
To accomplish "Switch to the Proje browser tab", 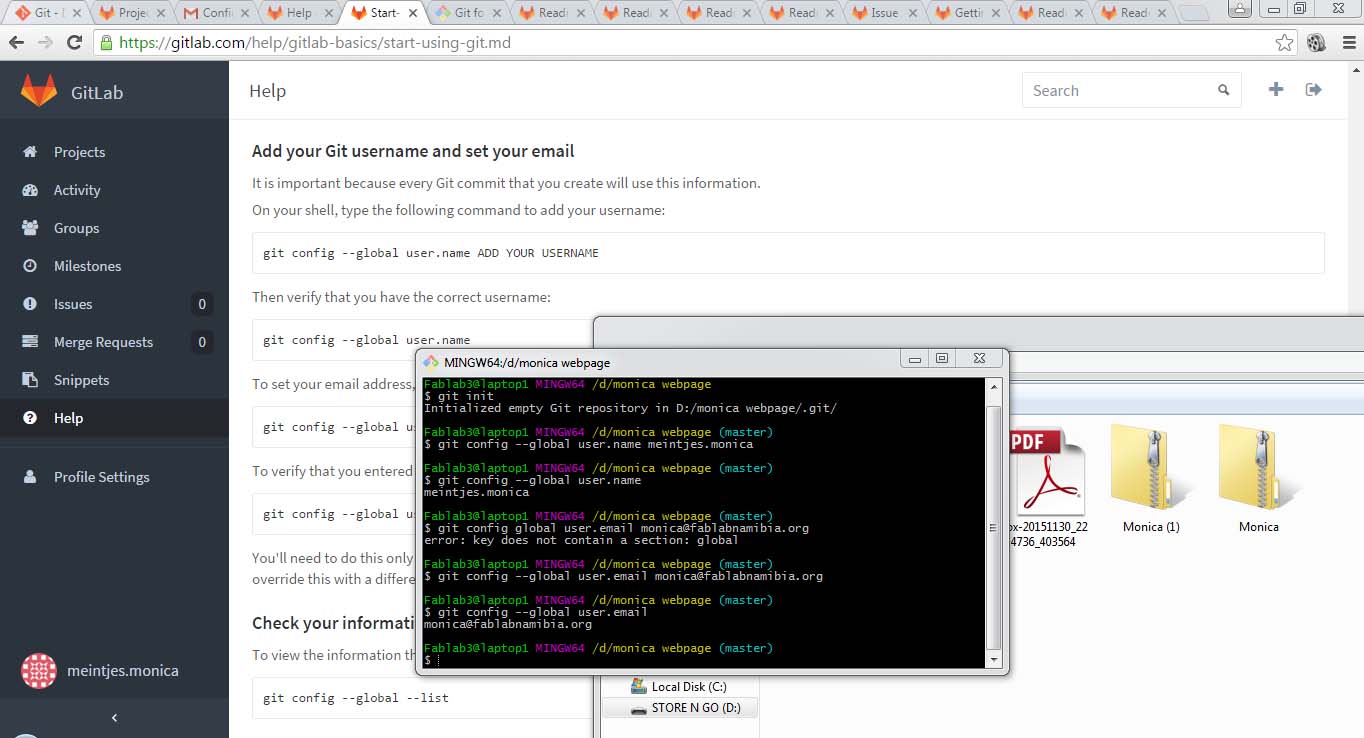I will tap(131, 13).
